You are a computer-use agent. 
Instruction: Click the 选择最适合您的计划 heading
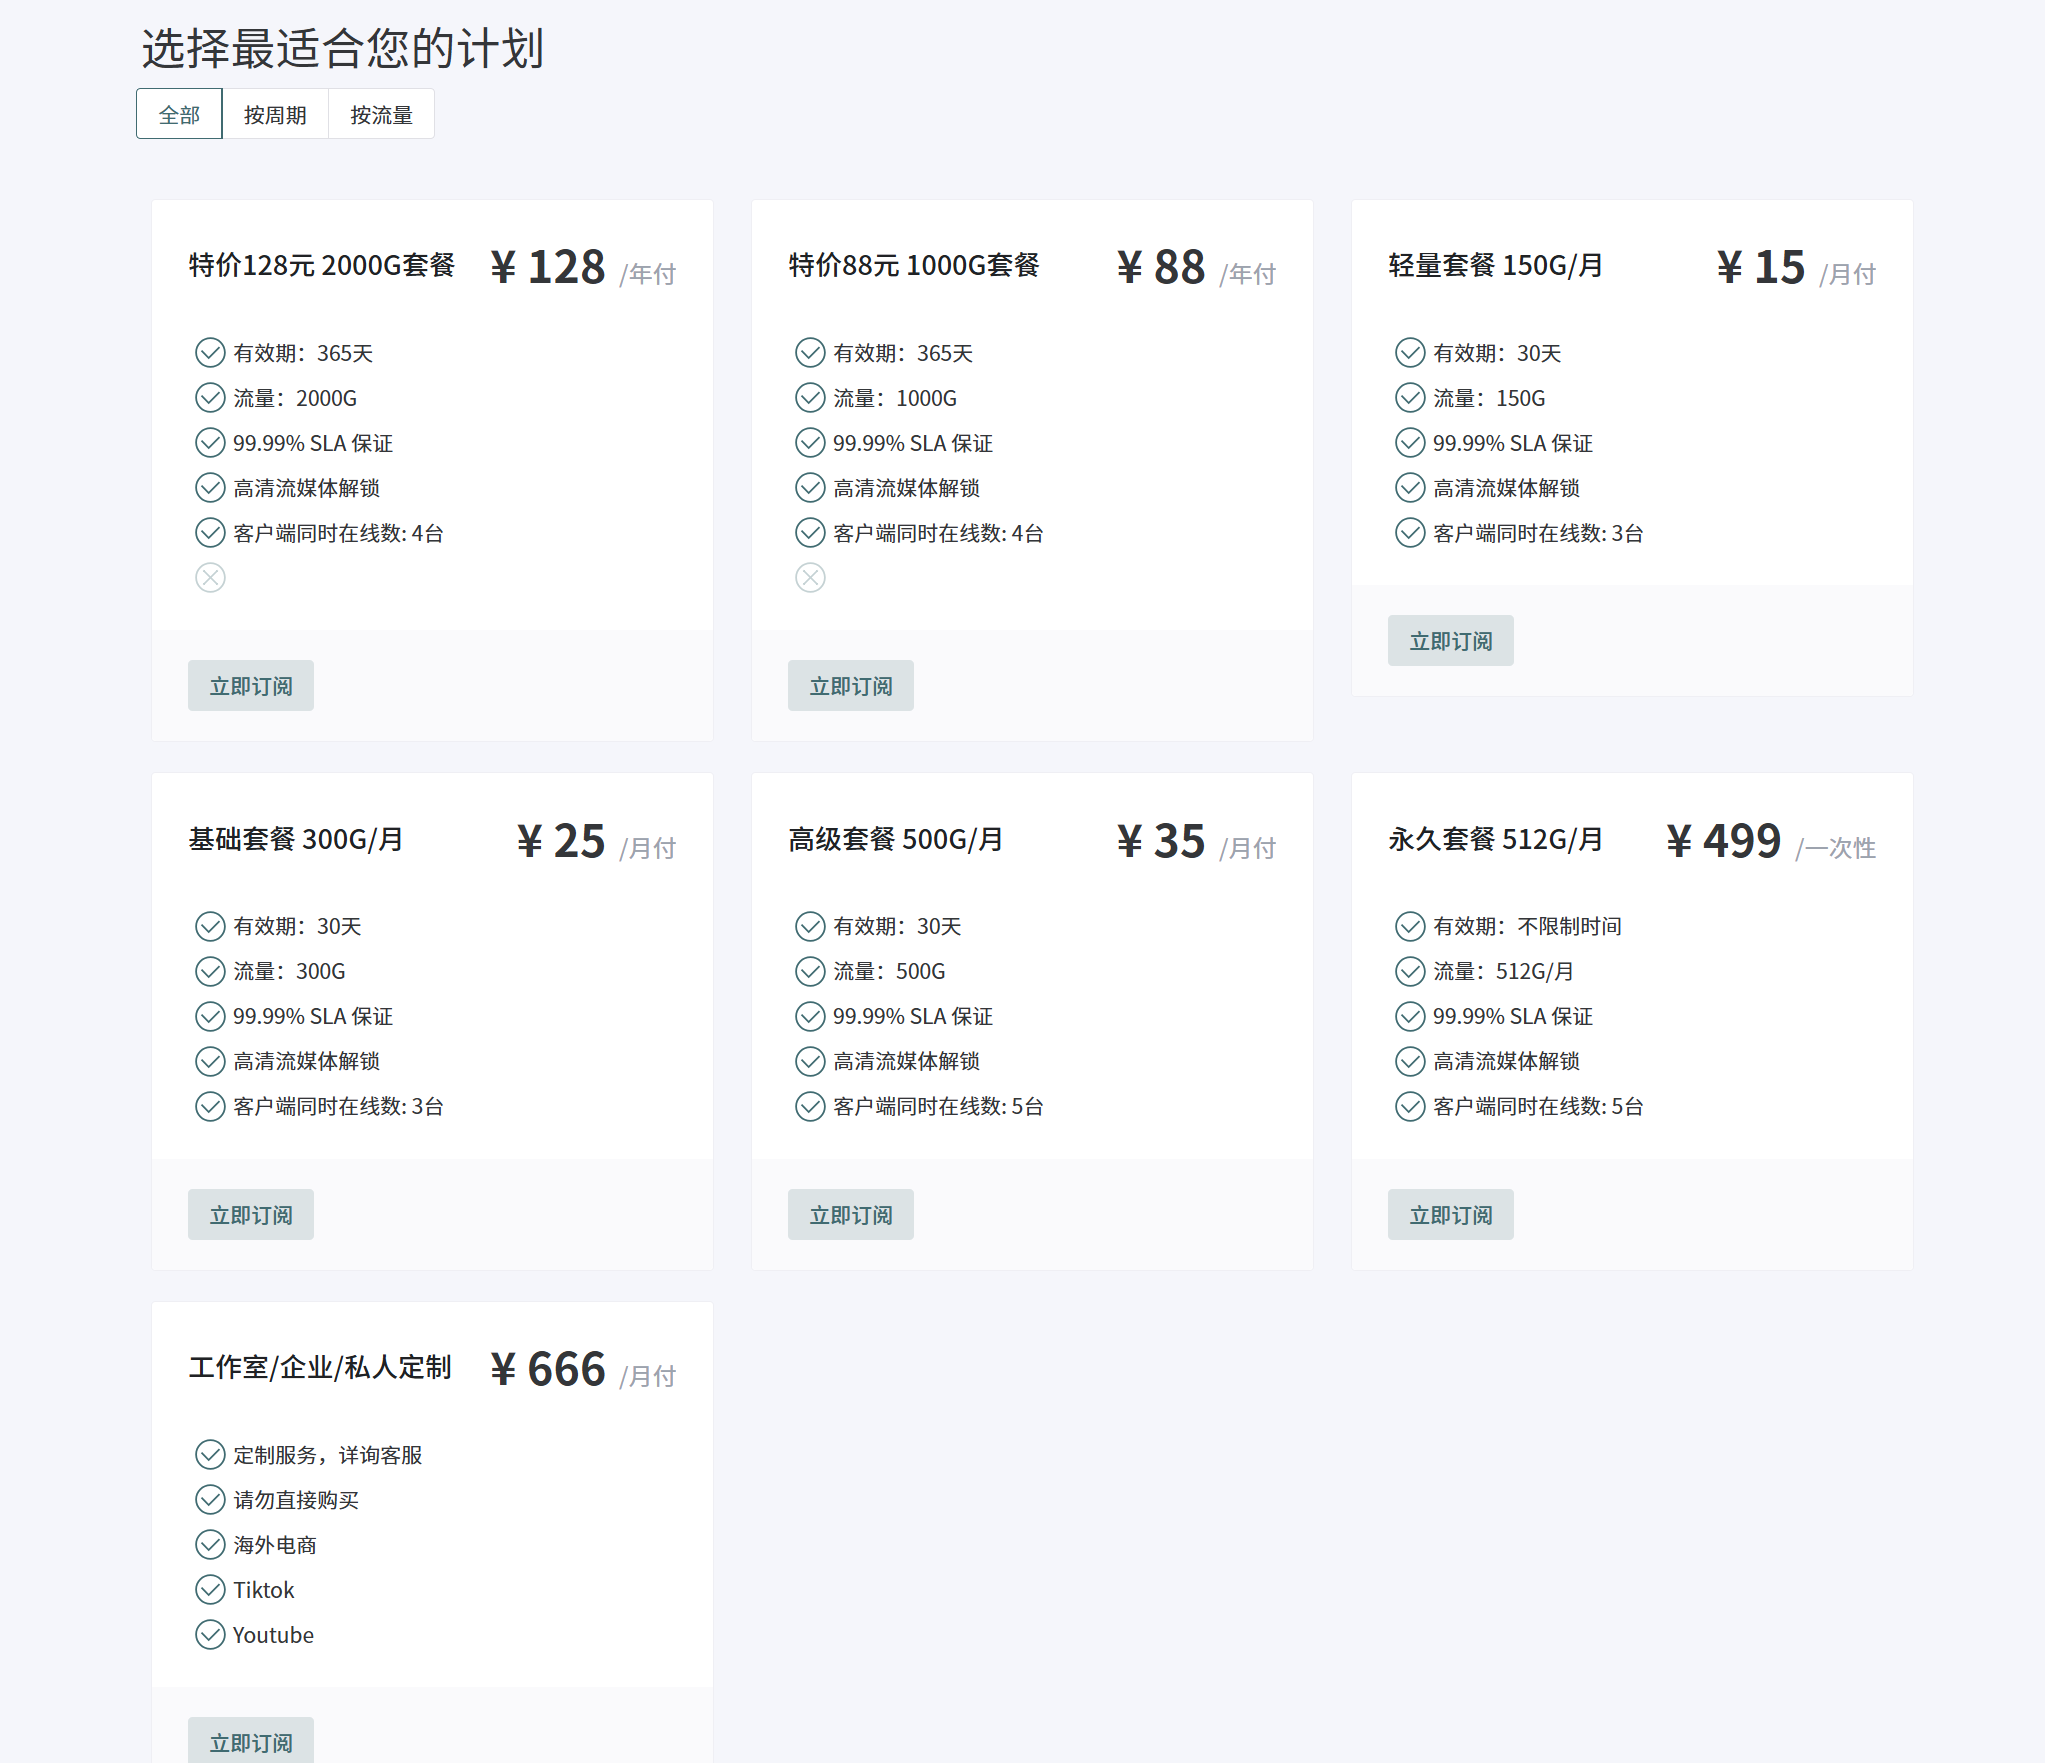(x=342, y=48)
